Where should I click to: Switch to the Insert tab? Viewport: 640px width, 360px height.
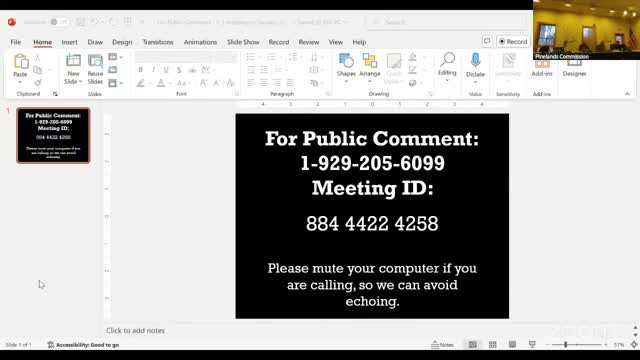point(69,42)
